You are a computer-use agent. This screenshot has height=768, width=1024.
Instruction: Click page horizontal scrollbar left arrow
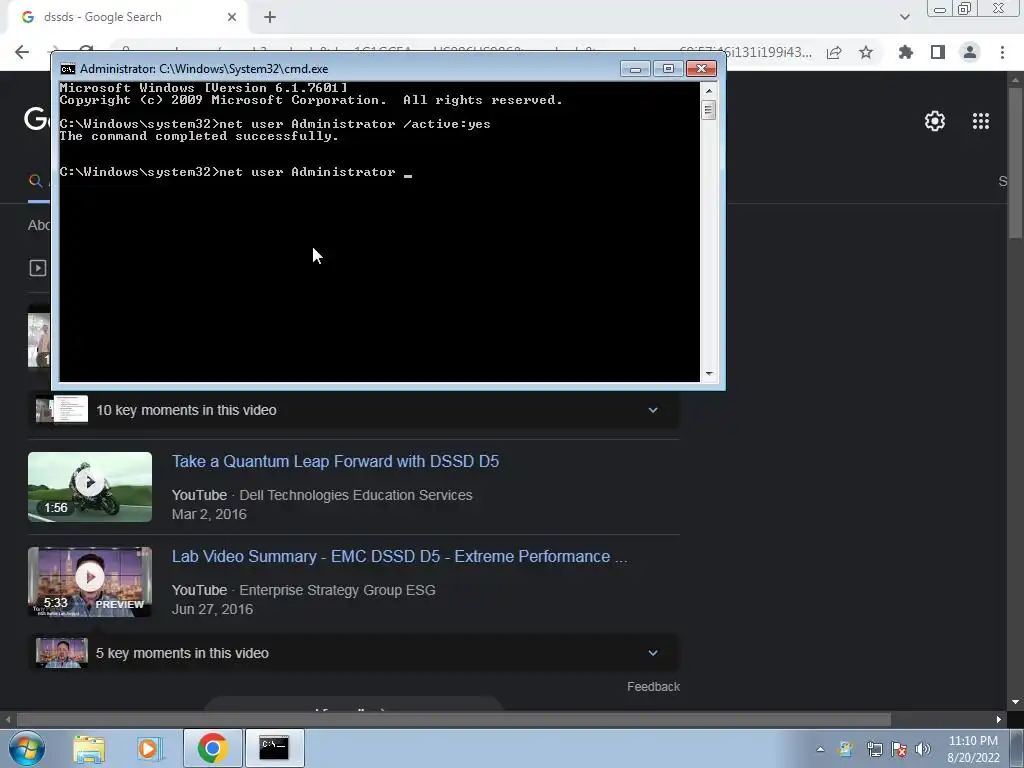point(8,719)
